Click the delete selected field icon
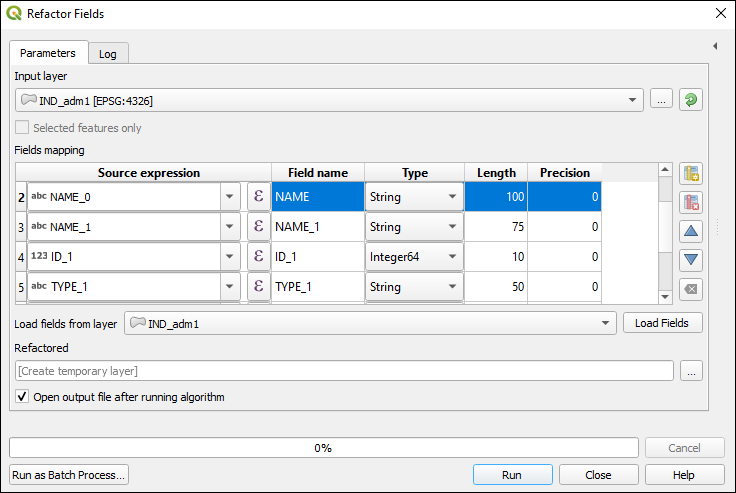 point(691,202)
